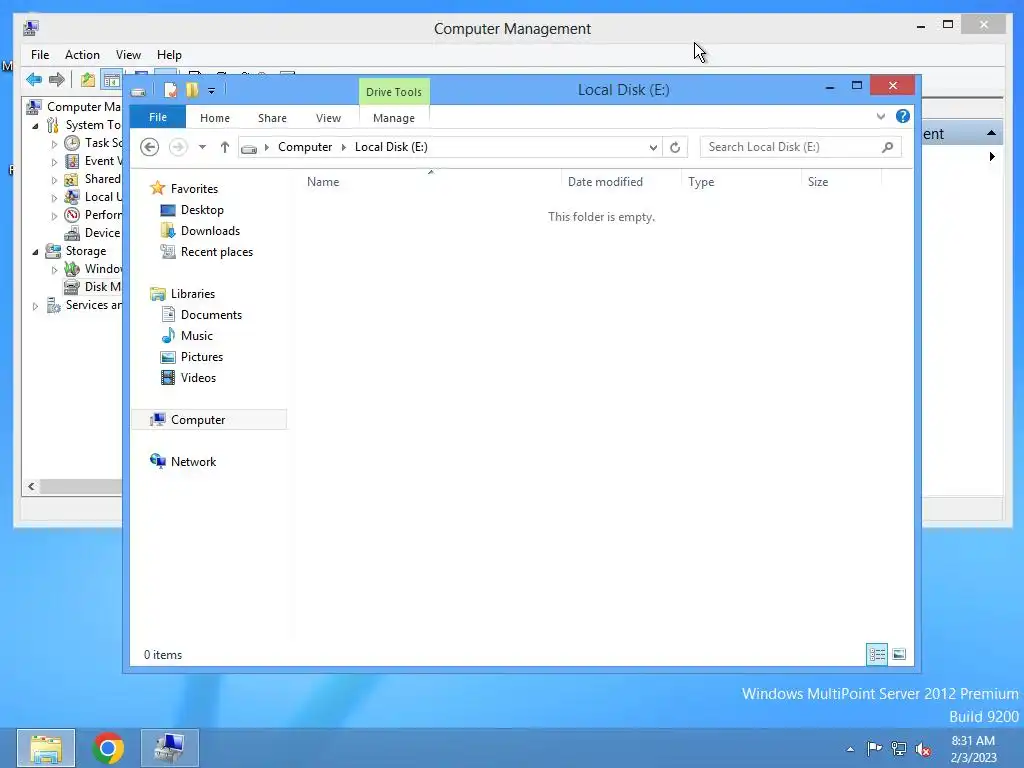1024x768 pixels.
Task: Open the Customize Quick Access Toolbar dropdown
Action: 212,91
